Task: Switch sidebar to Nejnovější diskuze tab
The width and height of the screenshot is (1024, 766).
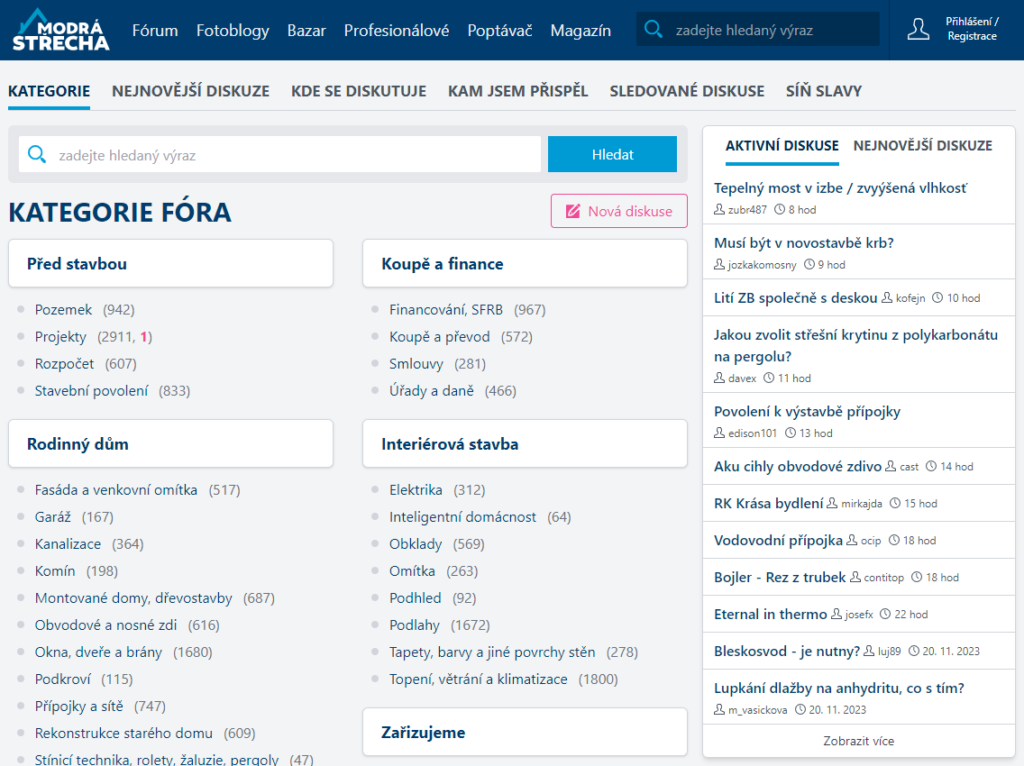Action: (x=922, y=146)
